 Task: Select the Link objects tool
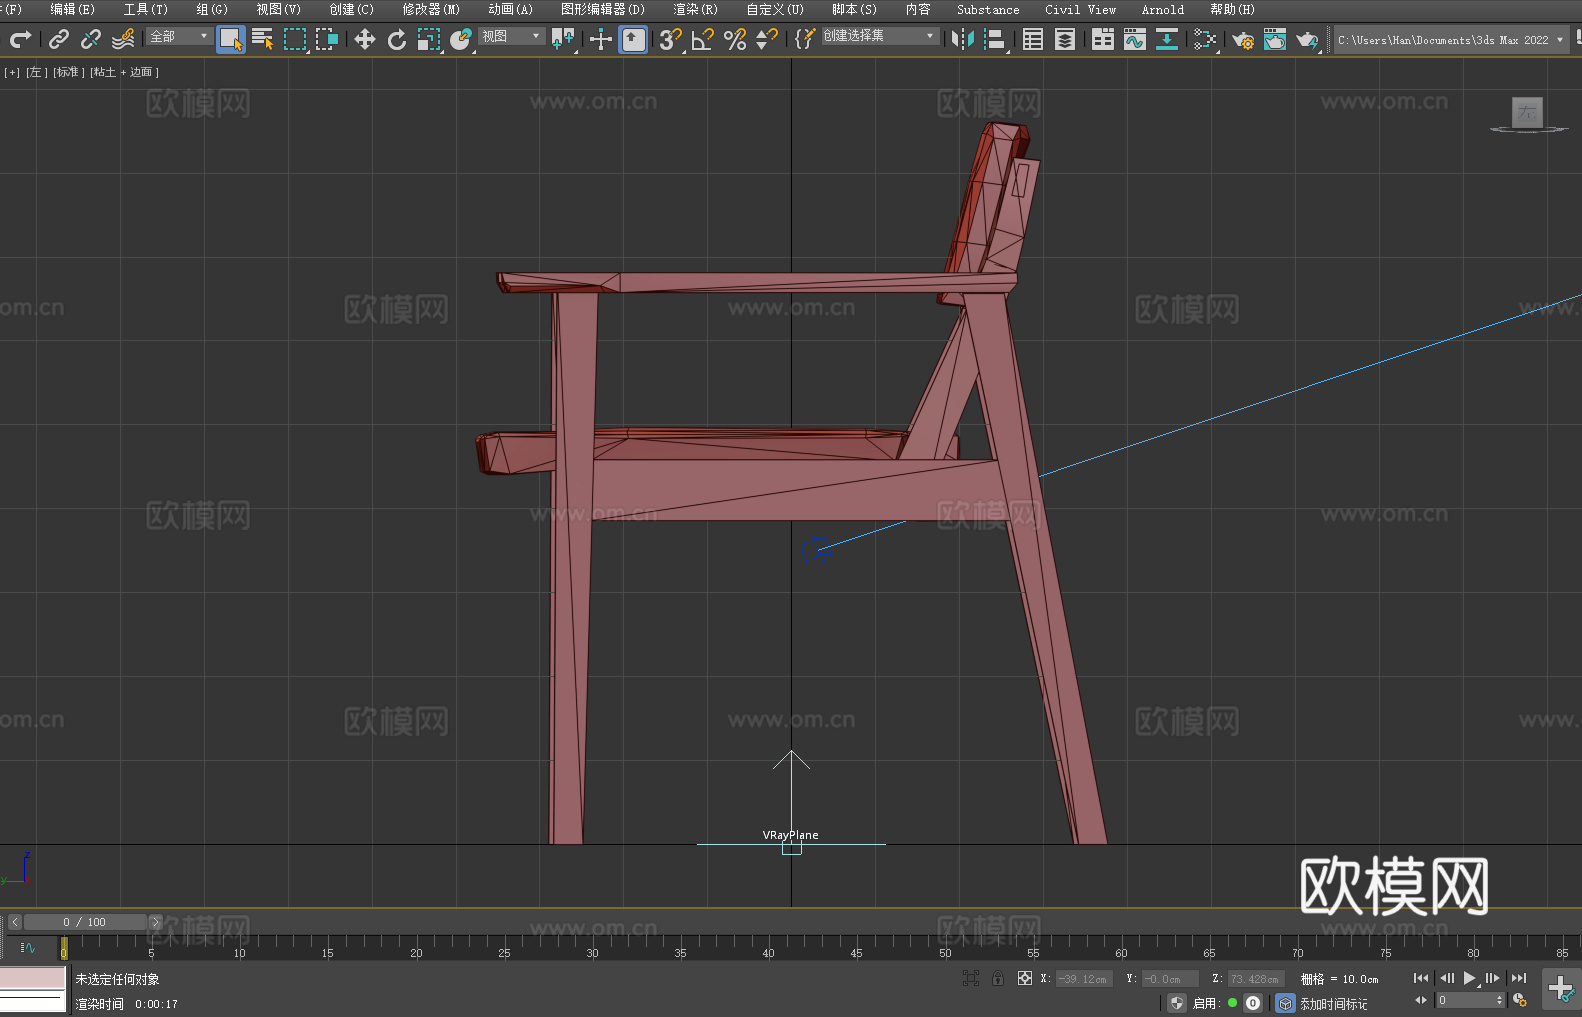pos(59,39)
